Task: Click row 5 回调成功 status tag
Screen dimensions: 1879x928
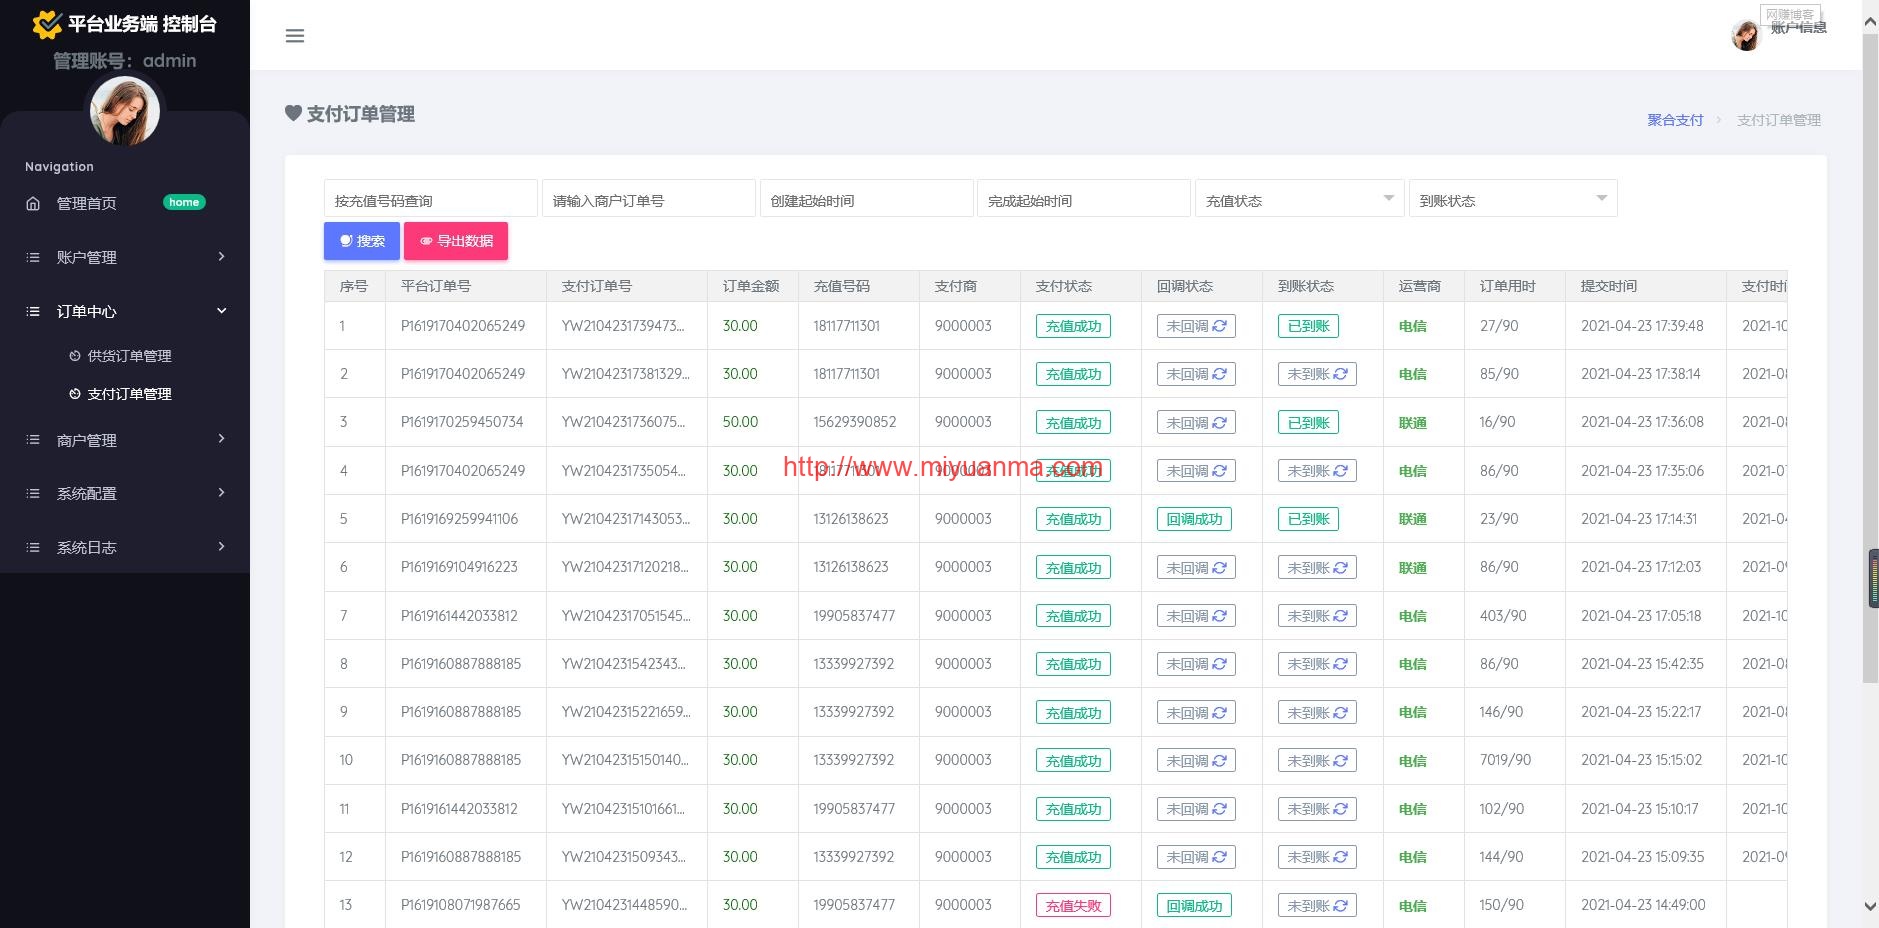Action: (x=1194, y=519)
